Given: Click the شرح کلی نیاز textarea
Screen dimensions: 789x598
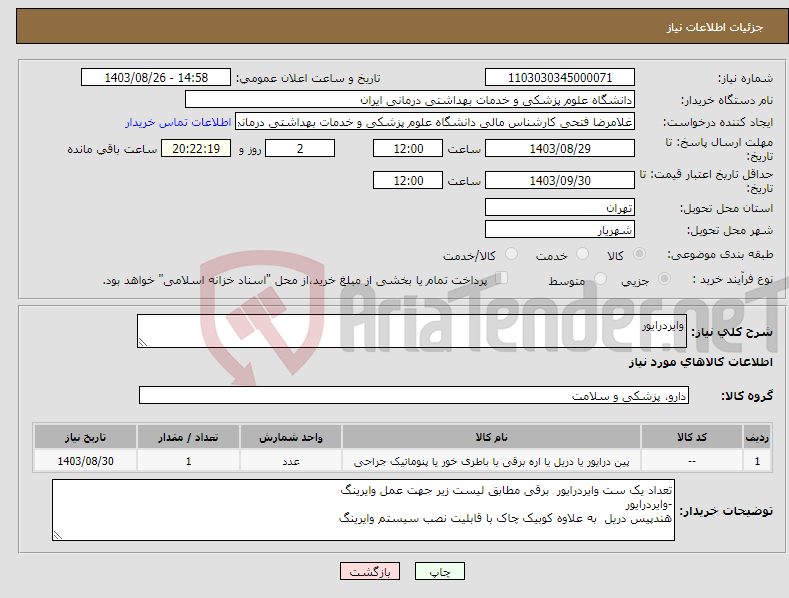Looking at the screenshot, I should click(x=412, y=331).
